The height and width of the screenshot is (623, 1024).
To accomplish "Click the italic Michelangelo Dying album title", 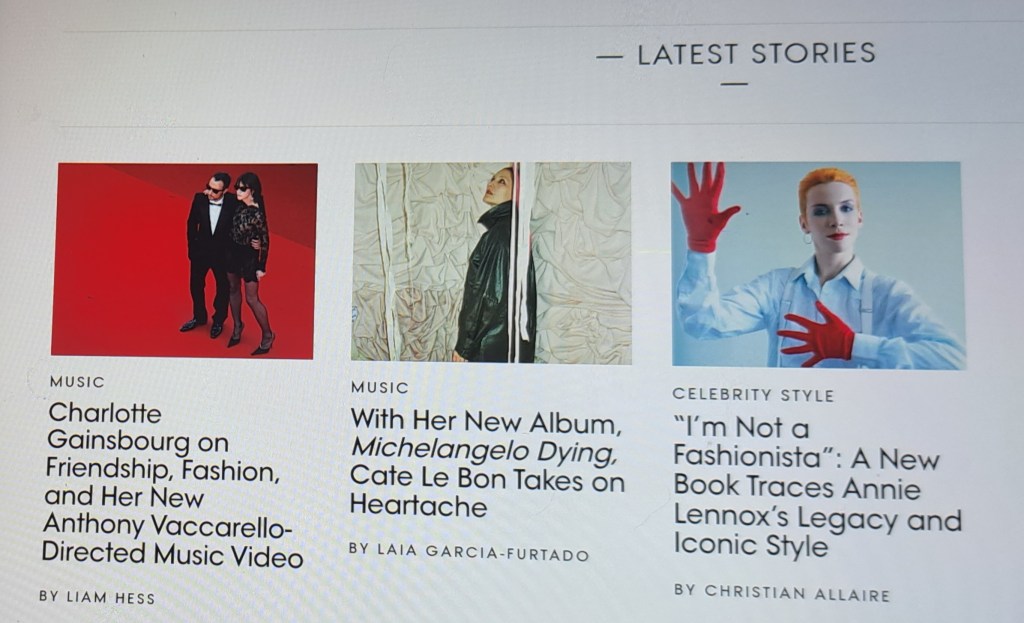I will [x=483, y=451].
